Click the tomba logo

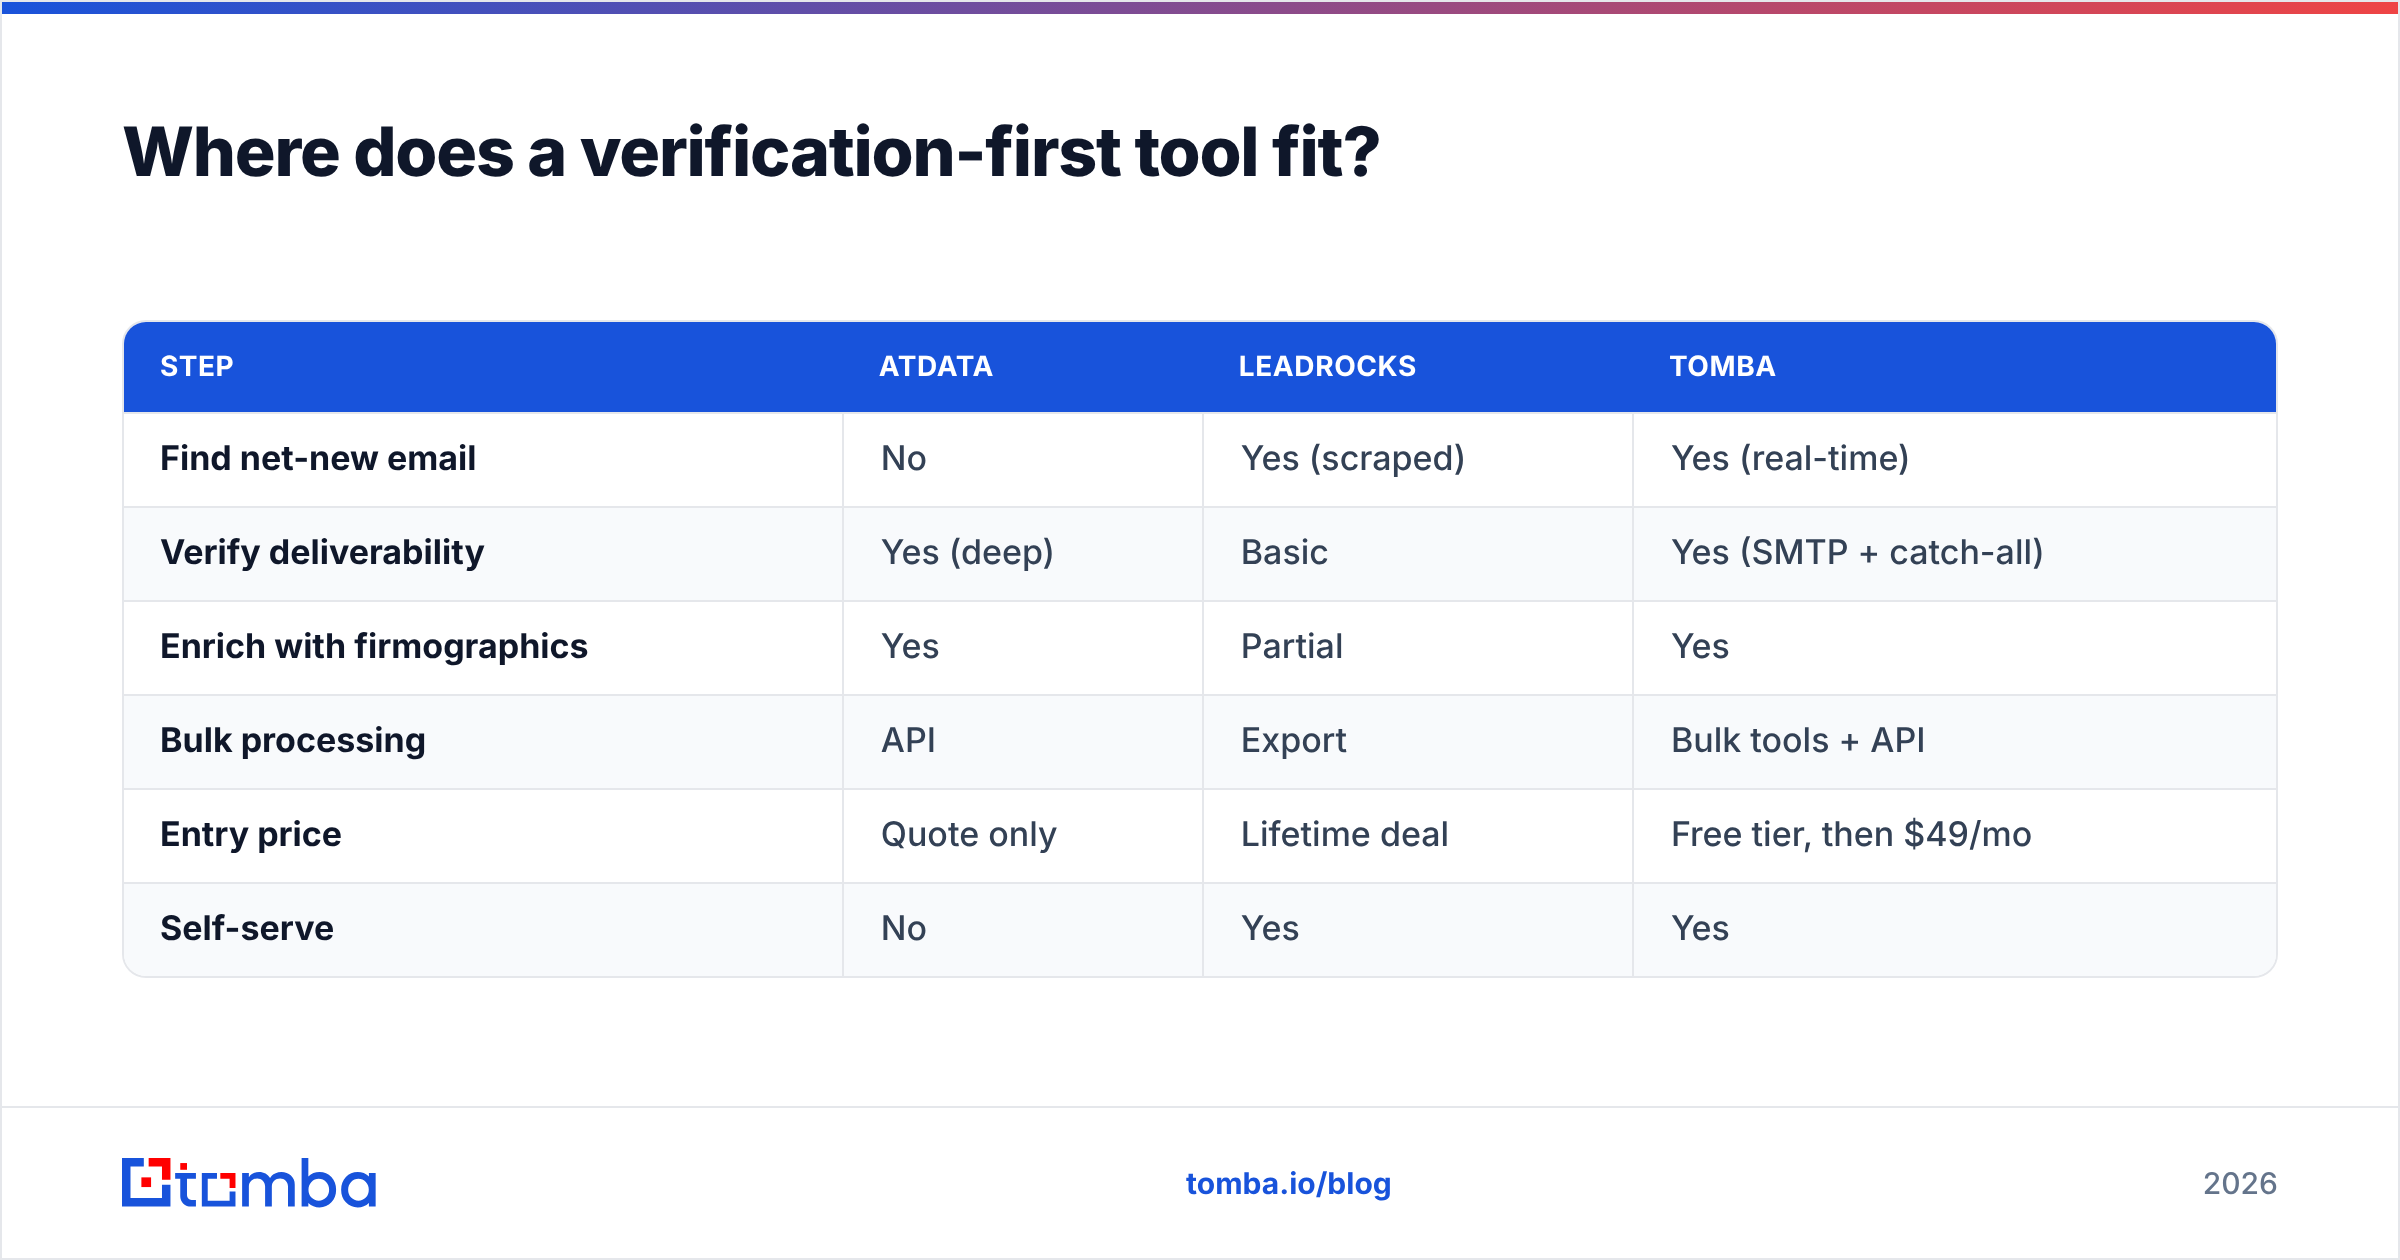click(x=249, y=1183)
